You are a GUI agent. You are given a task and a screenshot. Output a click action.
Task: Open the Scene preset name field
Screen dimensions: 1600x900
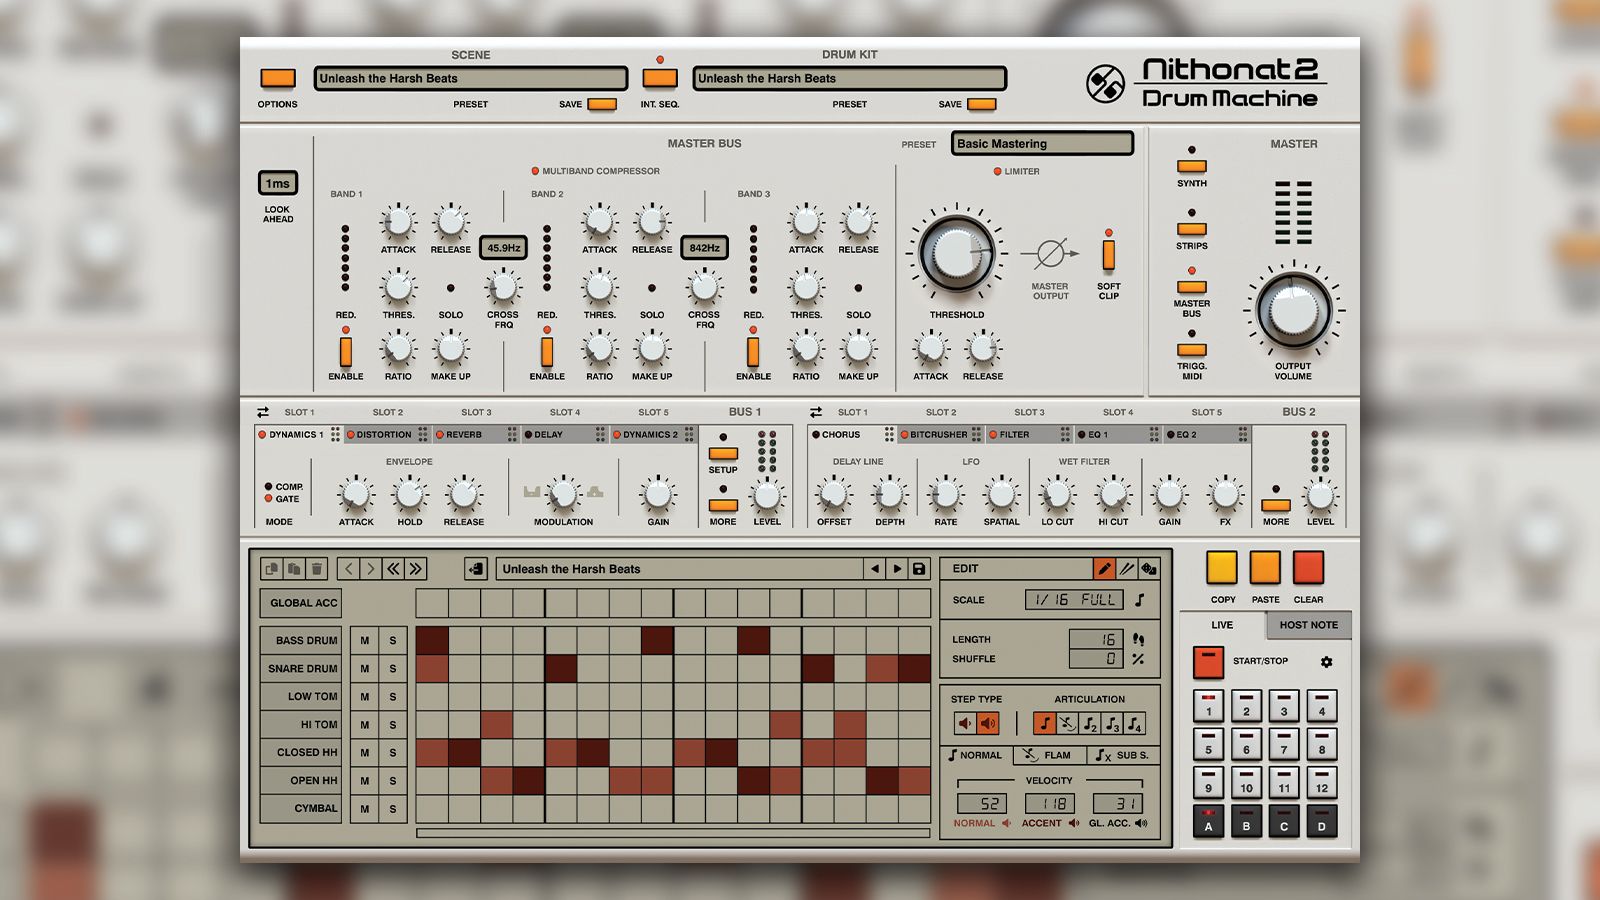tap(471, 78)
